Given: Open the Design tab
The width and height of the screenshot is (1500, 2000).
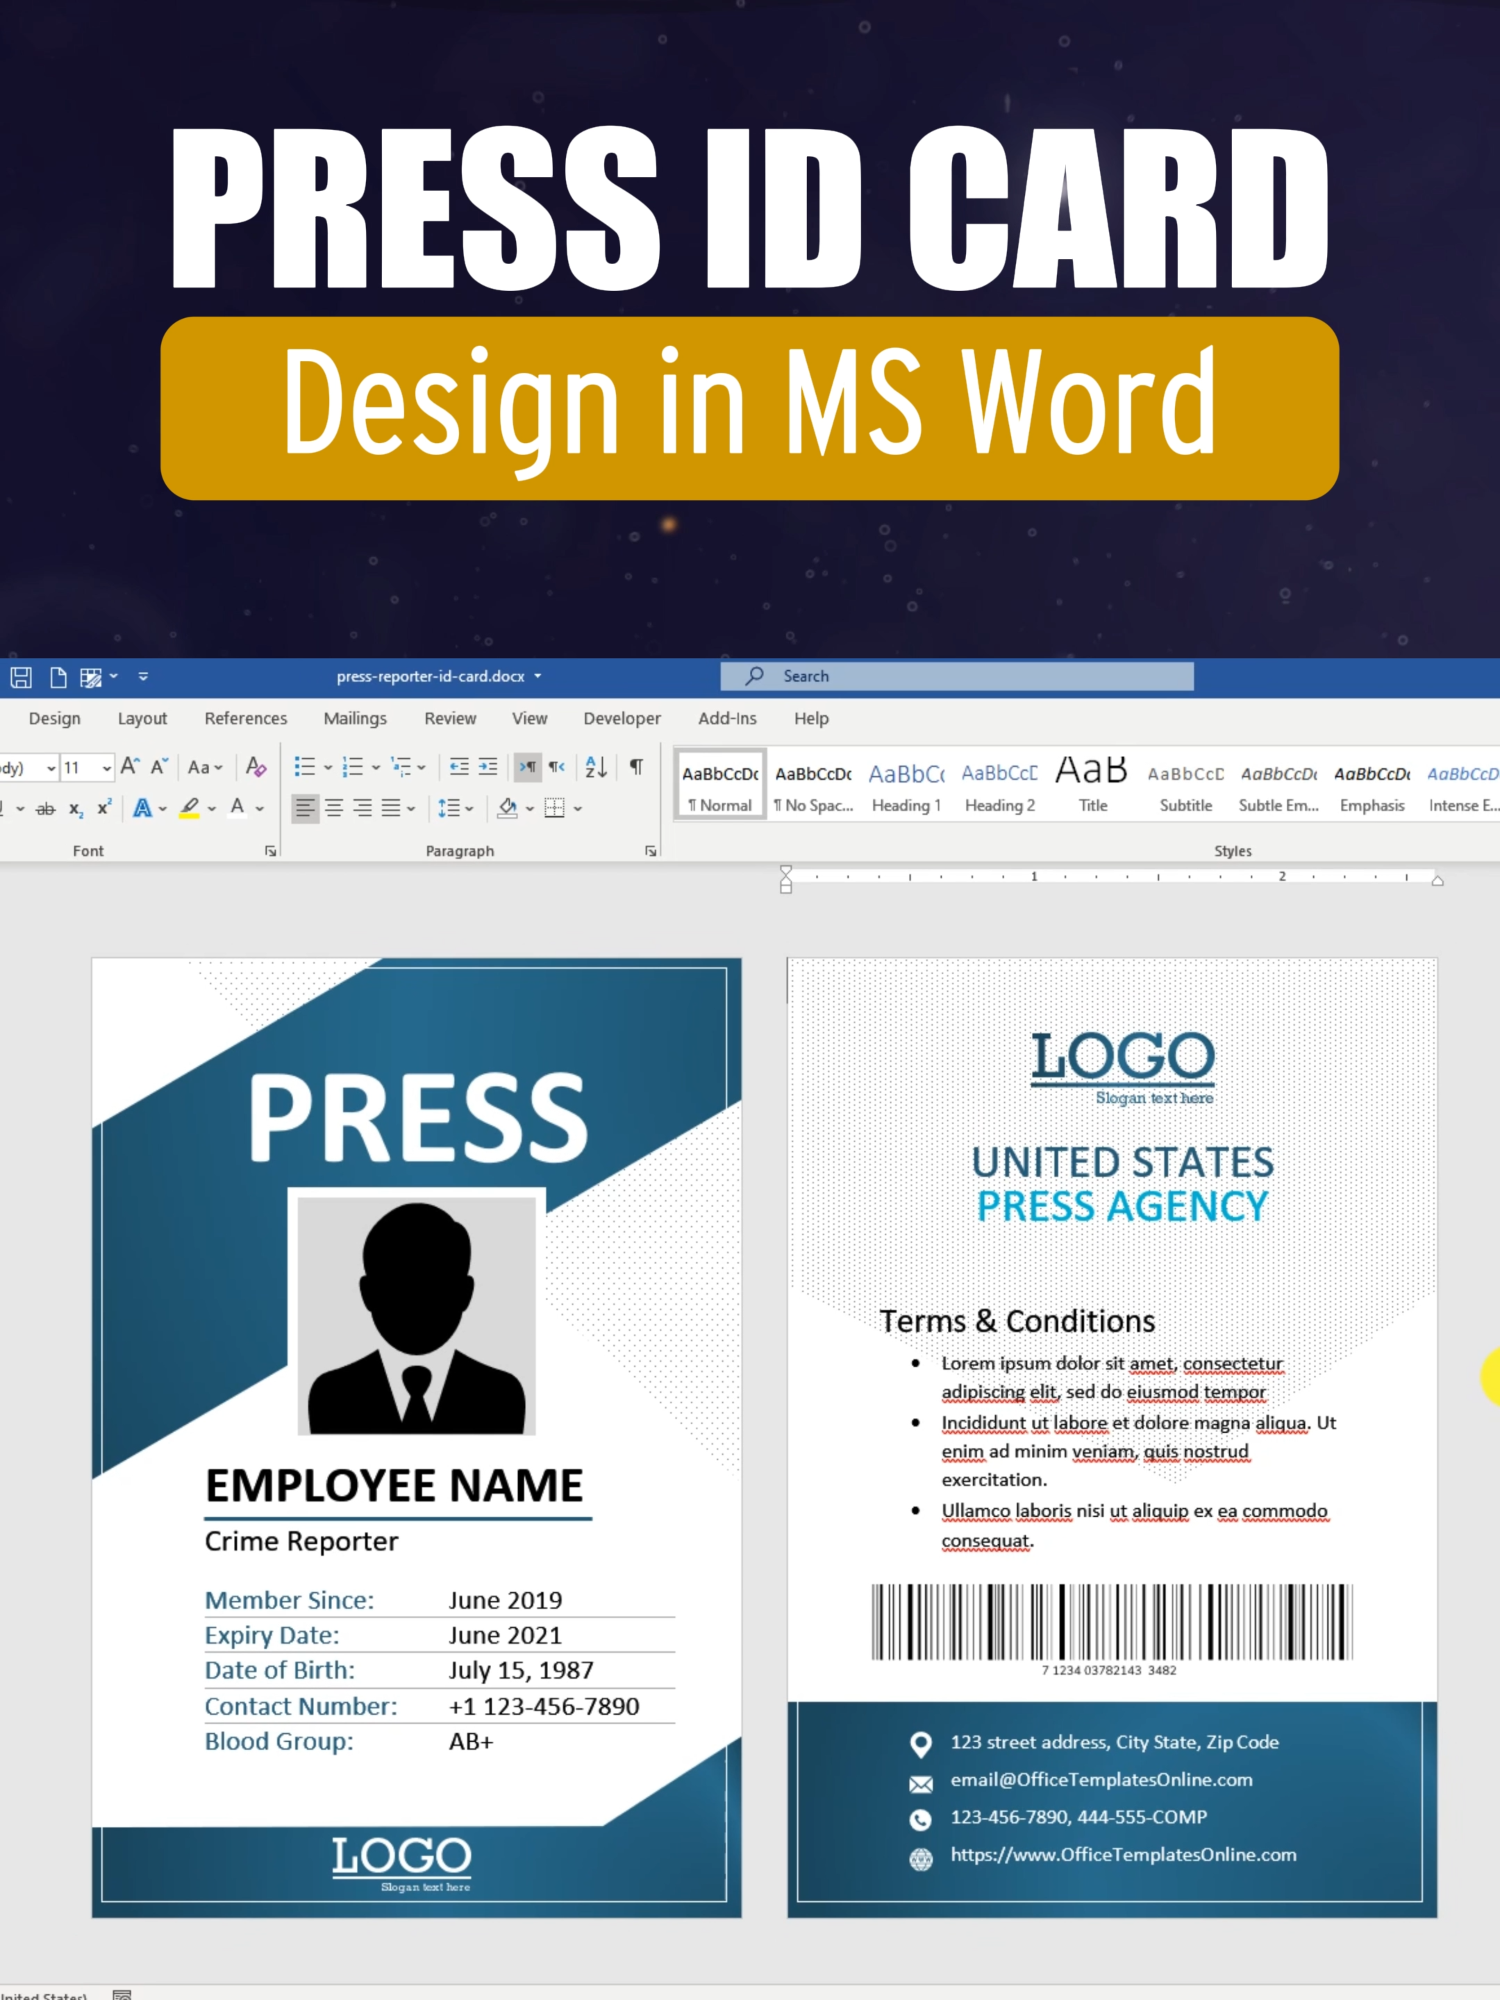Looking at the screenshot, I should (55, 719).
